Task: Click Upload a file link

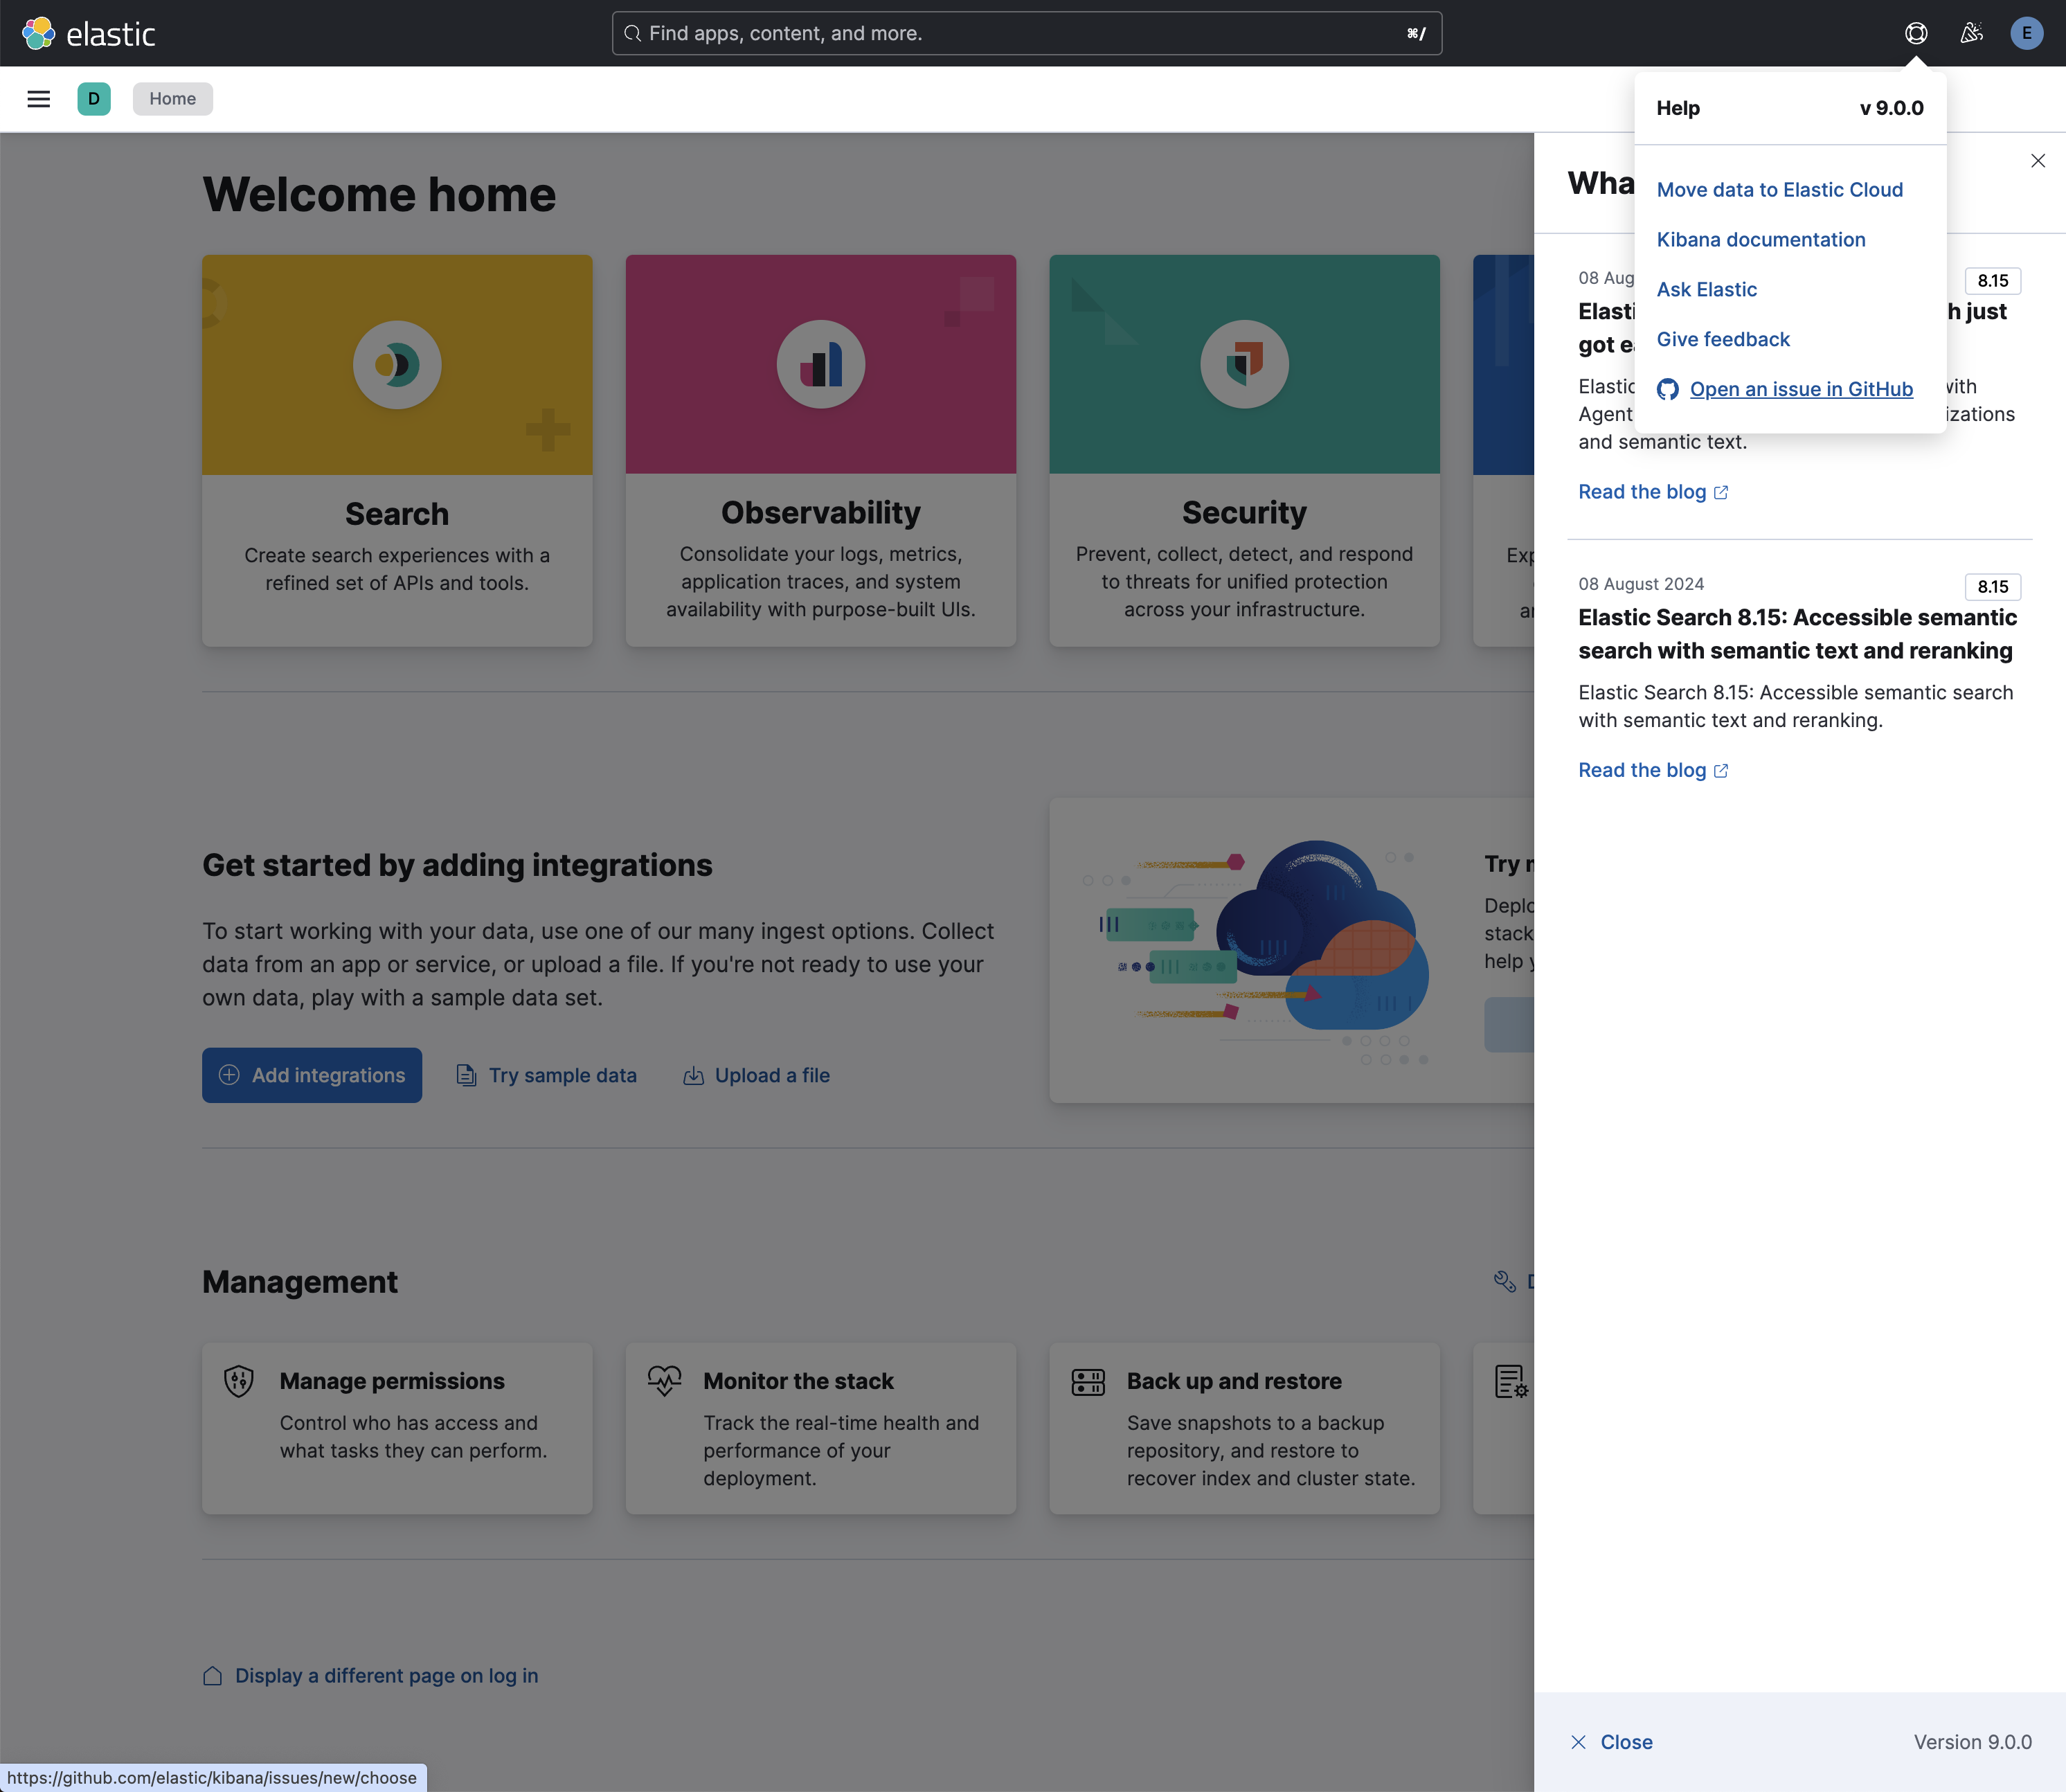Action: 757,1076
